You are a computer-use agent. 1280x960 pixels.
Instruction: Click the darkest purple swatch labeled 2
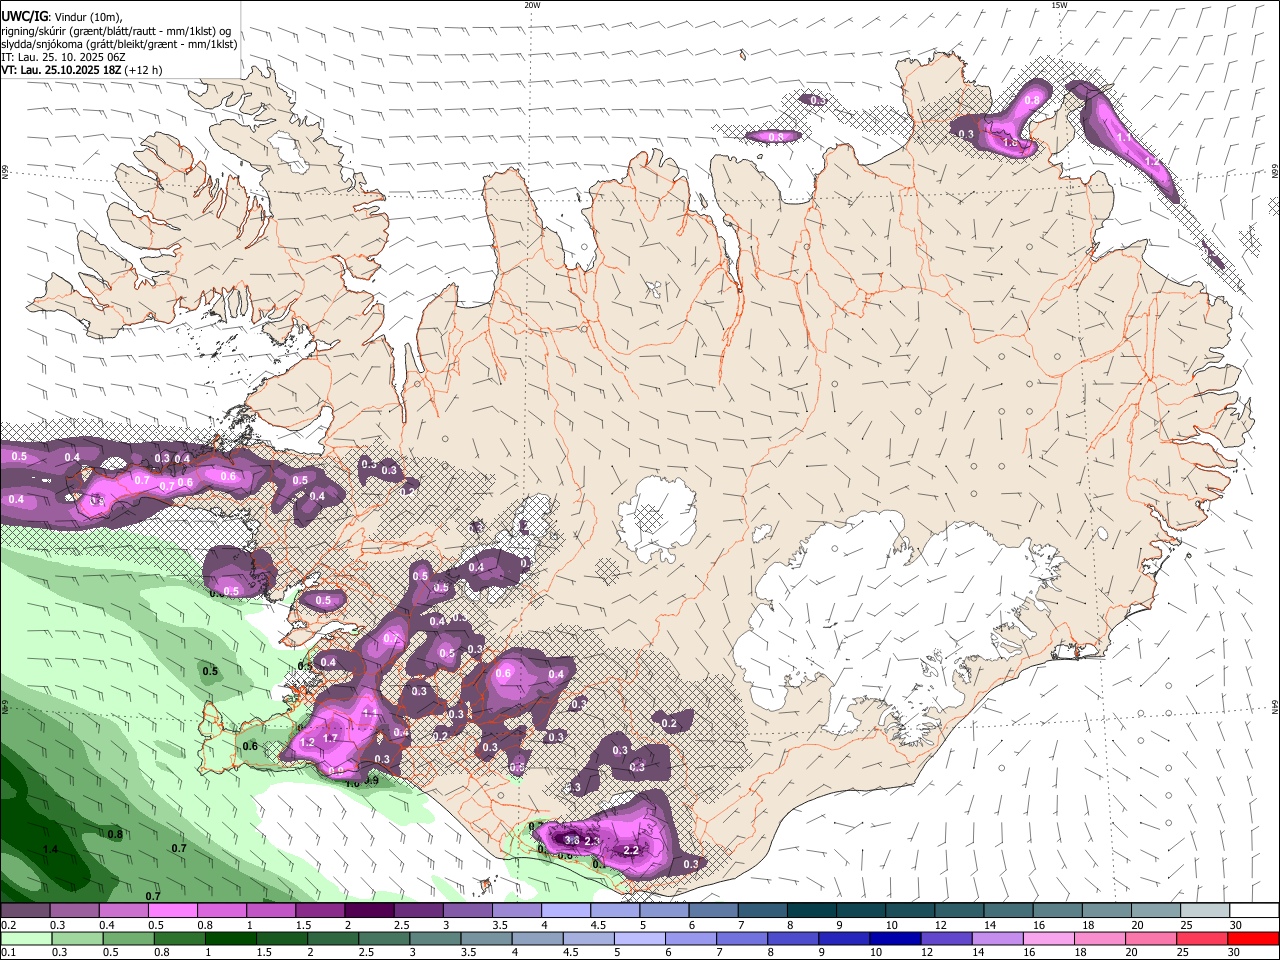point(368,911)
